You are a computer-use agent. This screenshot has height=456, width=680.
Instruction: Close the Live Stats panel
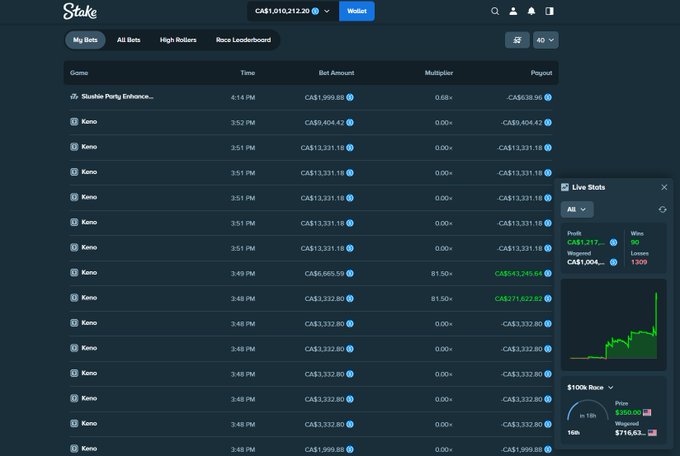(x=664, y=187)
